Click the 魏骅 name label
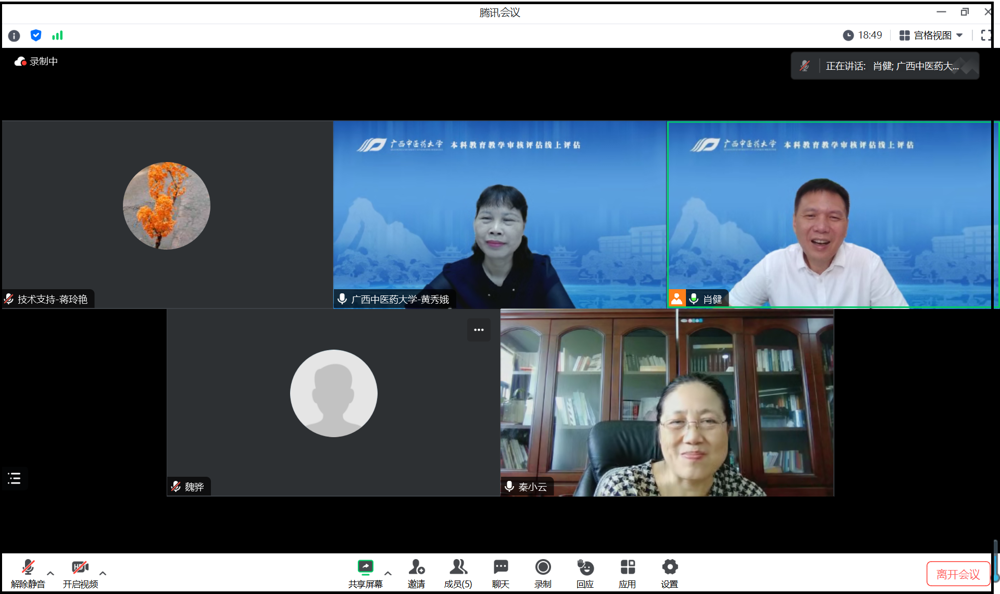This screenshot has height=594, width=1000. pyautogui.click(x=195, y=487)
